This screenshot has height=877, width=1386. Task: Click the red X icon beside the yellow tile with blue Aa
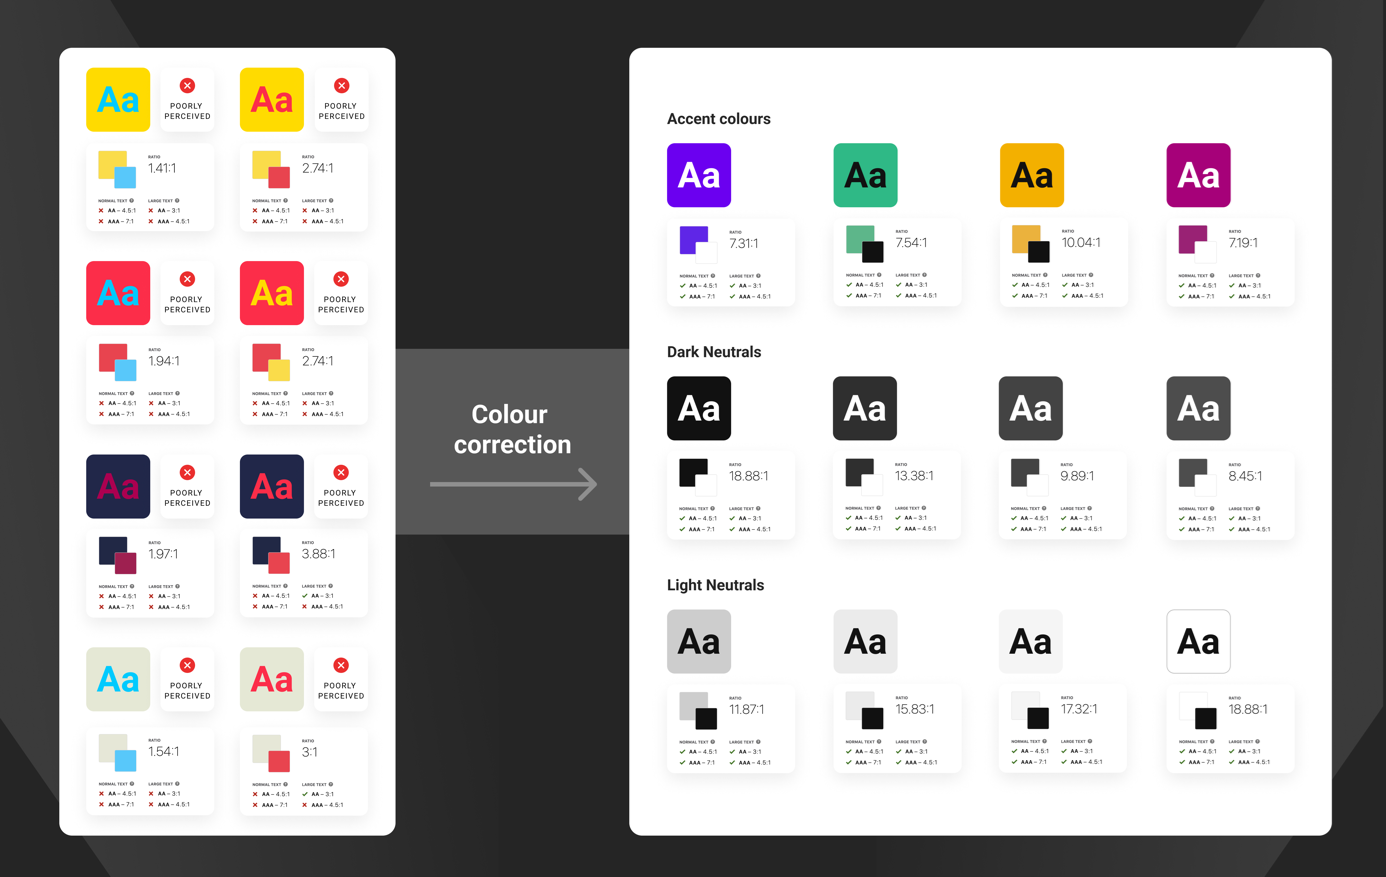click(x=187, y=86)
